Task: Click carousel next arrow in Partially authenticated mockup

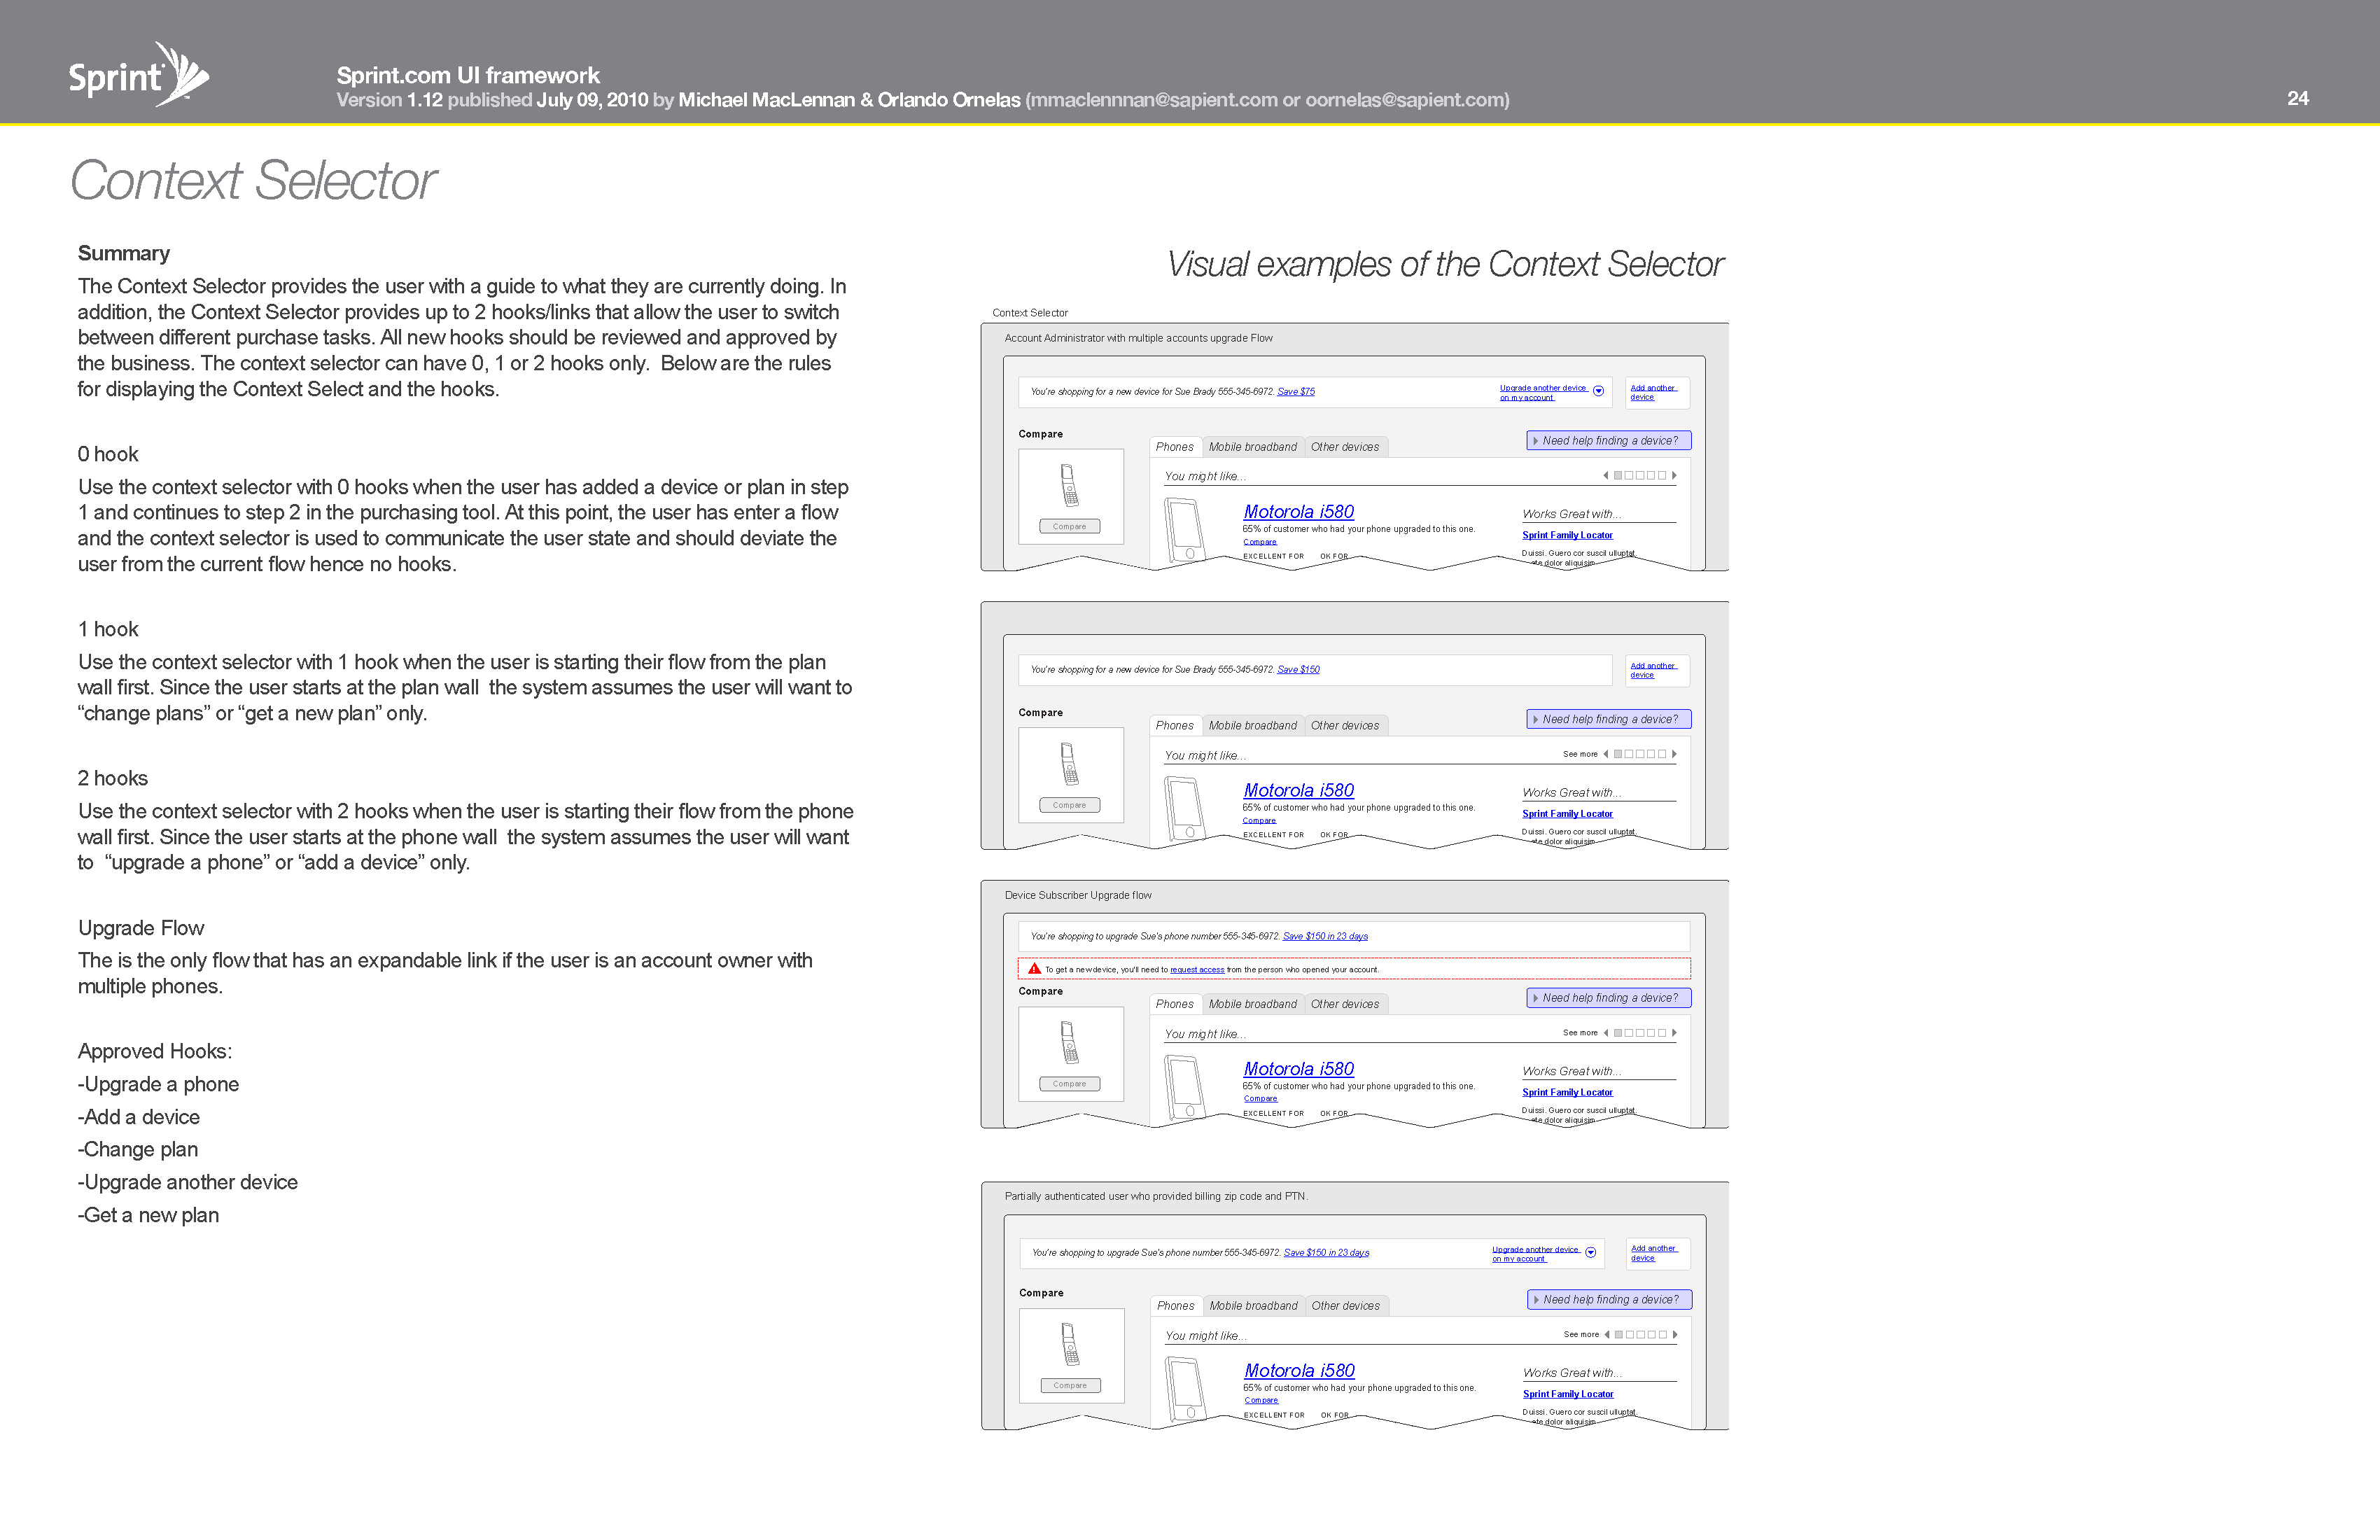Action: pyautogui.click(x=1675, y=1335)
